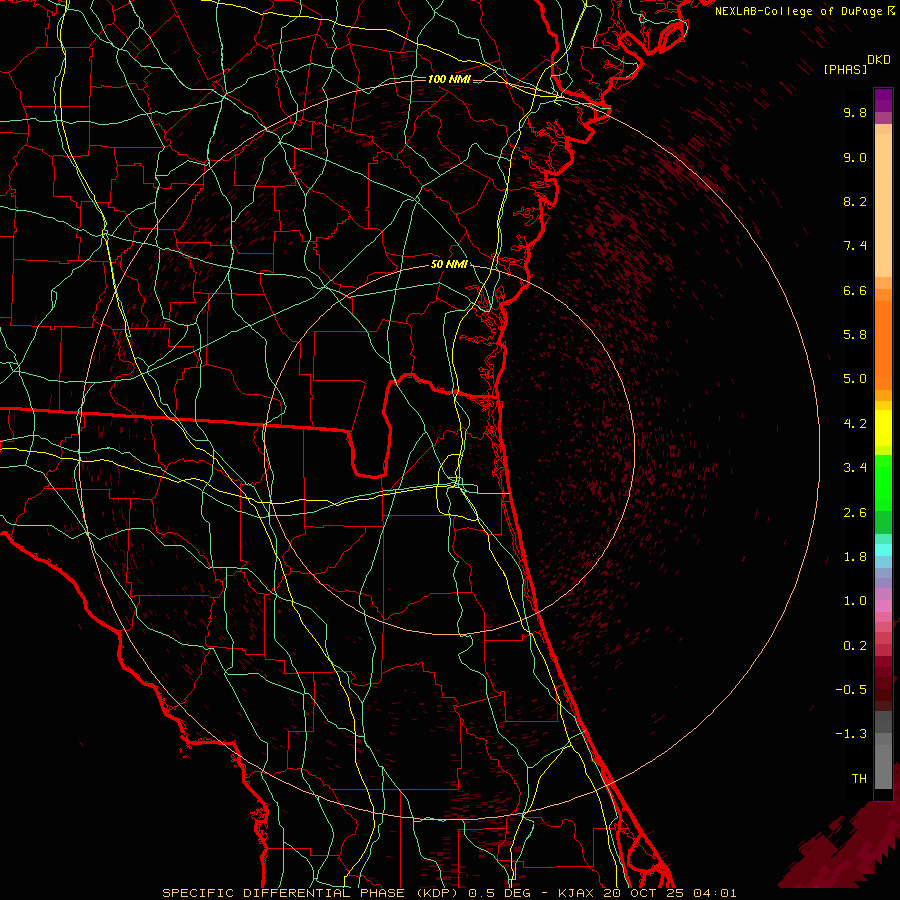Select the 0.2 scale label
Screen dimensions: 900x900
(x=855, y=646)
